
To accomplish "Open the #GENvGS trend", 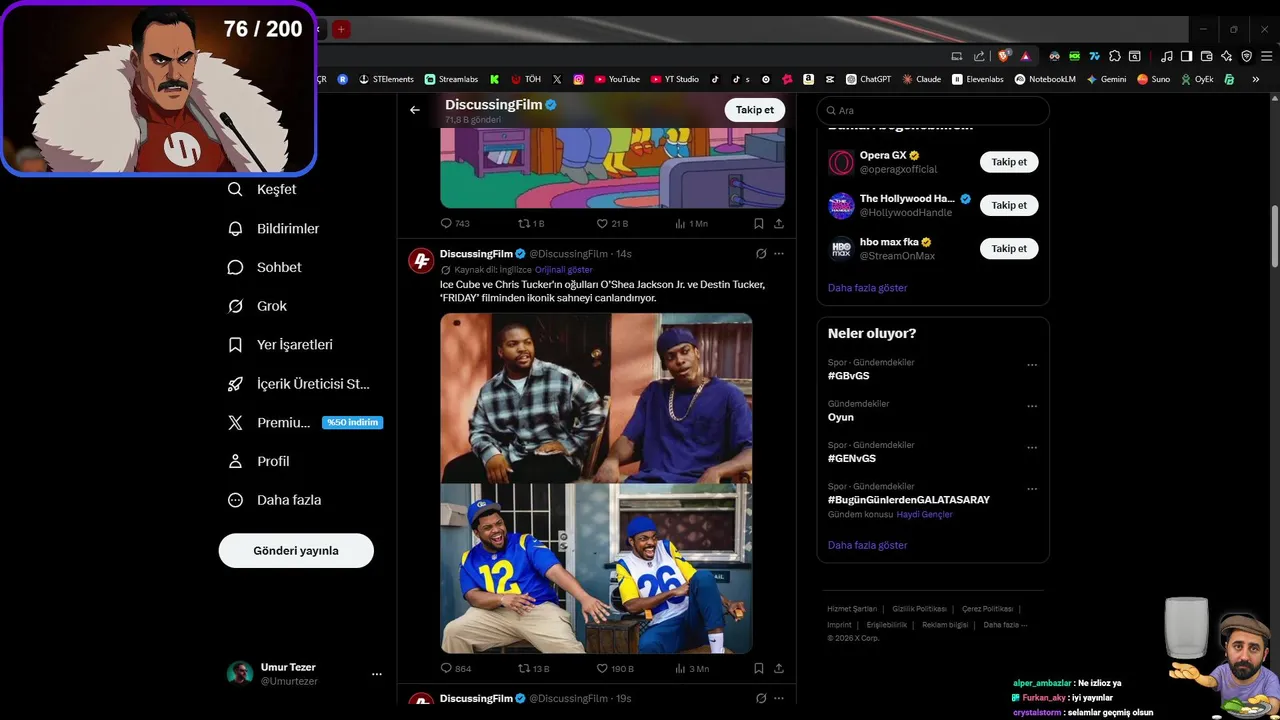I will pos(851,458).
